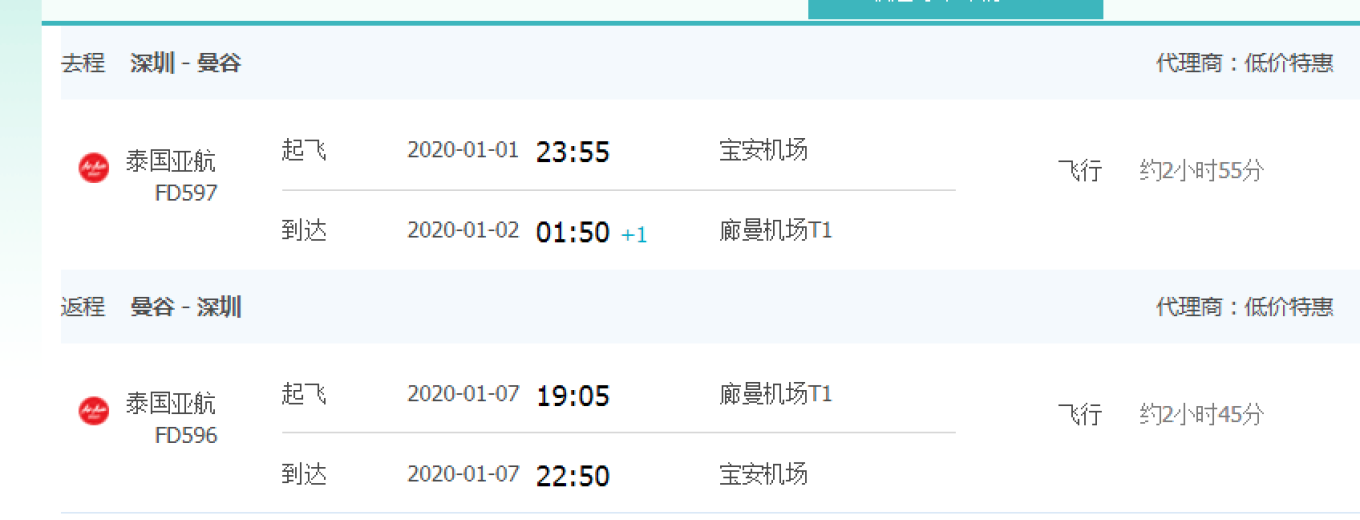Screen dimensions: 1360x520
Task: Click flight duration 约2小时55分
Action: pos(1201,170)
